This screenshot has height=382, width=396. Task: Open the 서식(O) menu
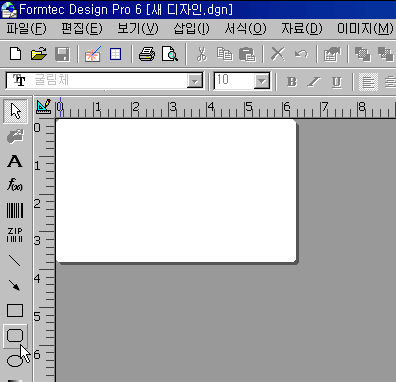tap(246, 29)
